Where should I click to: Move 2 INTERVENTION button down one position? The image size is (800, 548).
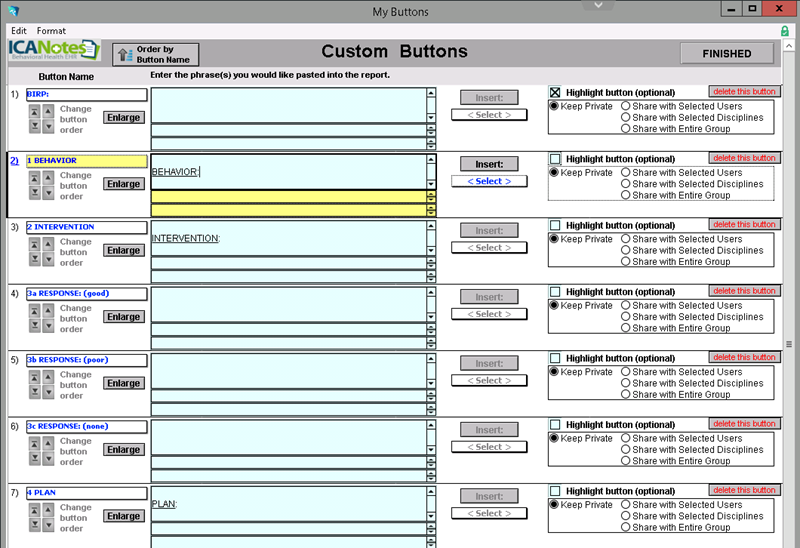coord(48,259)
